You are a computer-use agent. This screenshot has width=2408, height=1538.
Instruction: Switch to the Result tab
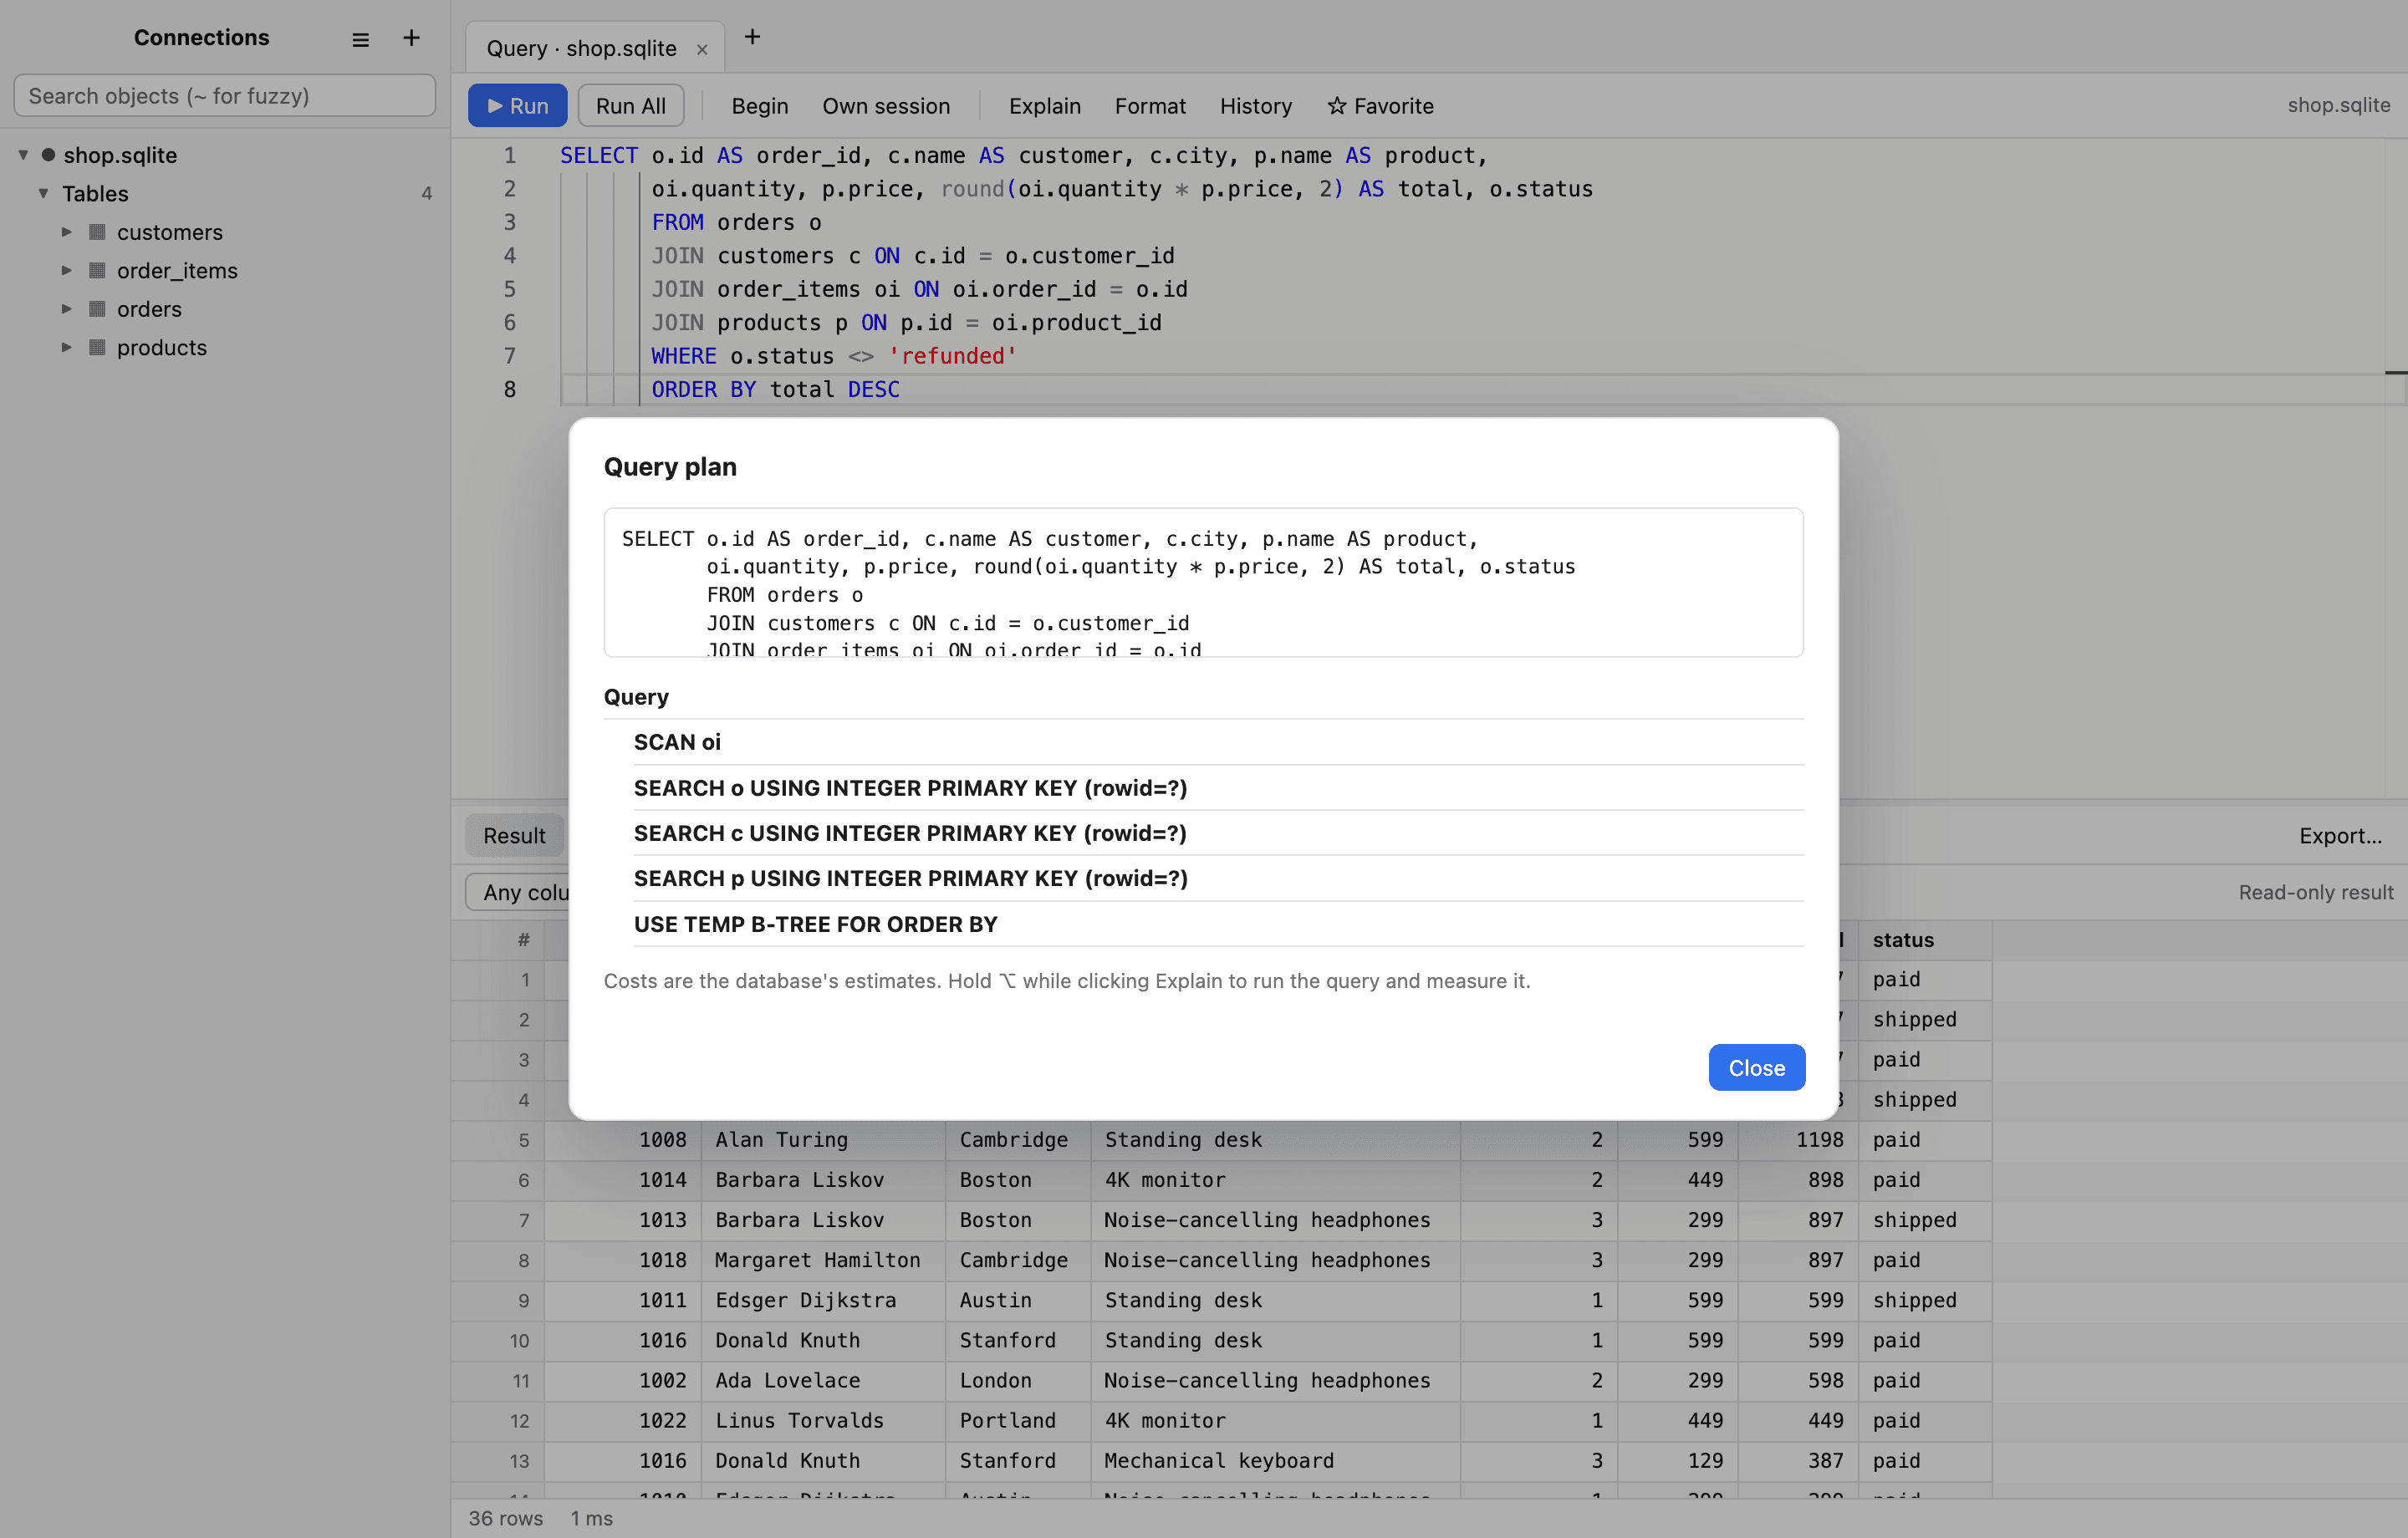(x=514, y=836)
